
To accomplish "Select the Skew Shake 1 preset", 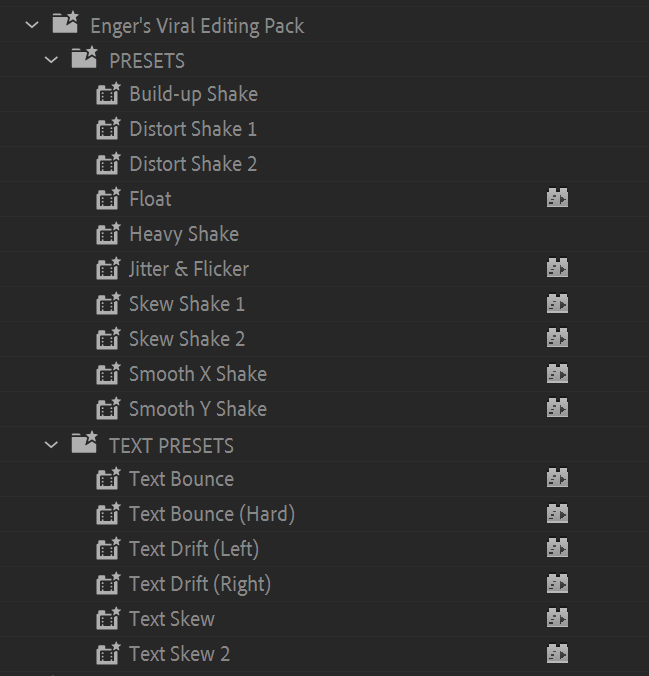I will coord(186,304).
